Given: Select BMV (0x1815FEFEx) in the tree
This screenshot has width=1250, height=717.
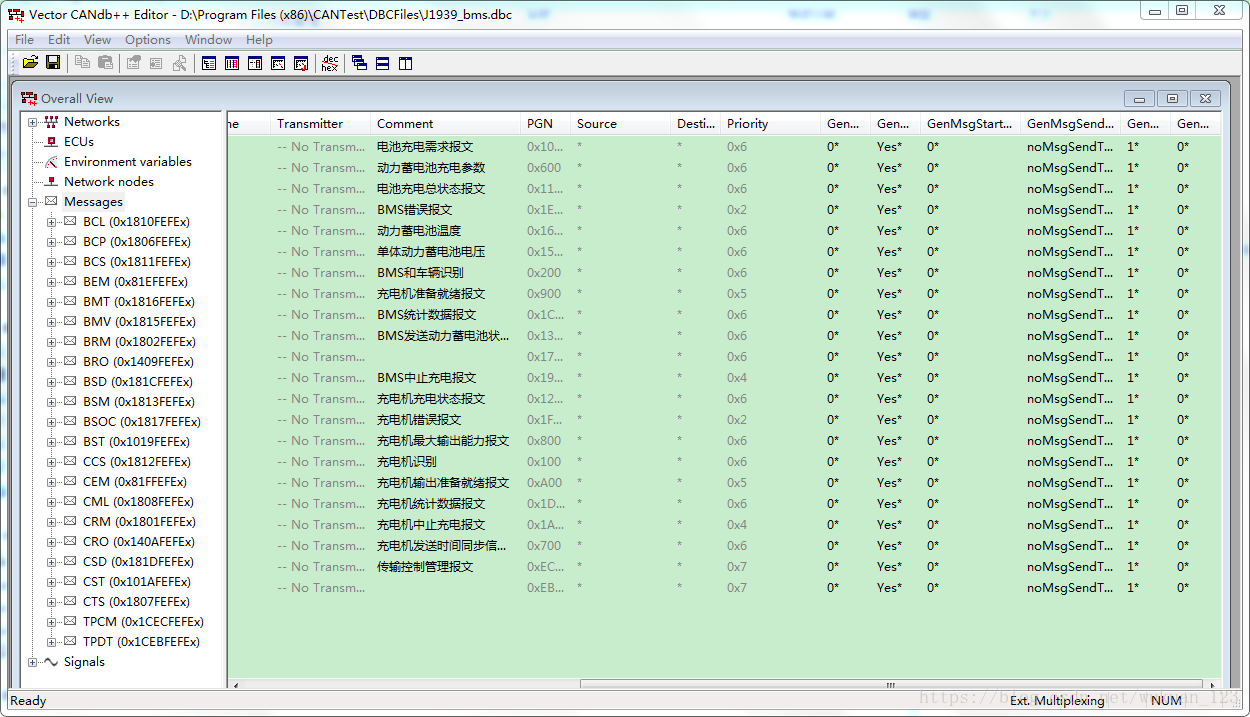Looking at the screenshot, I should pos(139,322).
